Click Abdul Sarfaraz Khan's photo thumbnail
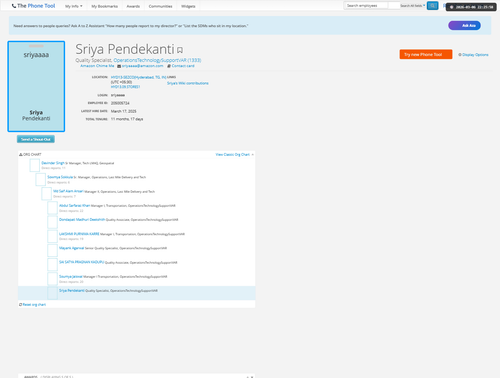This screenshot has height=378, width=500. (52, 208)
